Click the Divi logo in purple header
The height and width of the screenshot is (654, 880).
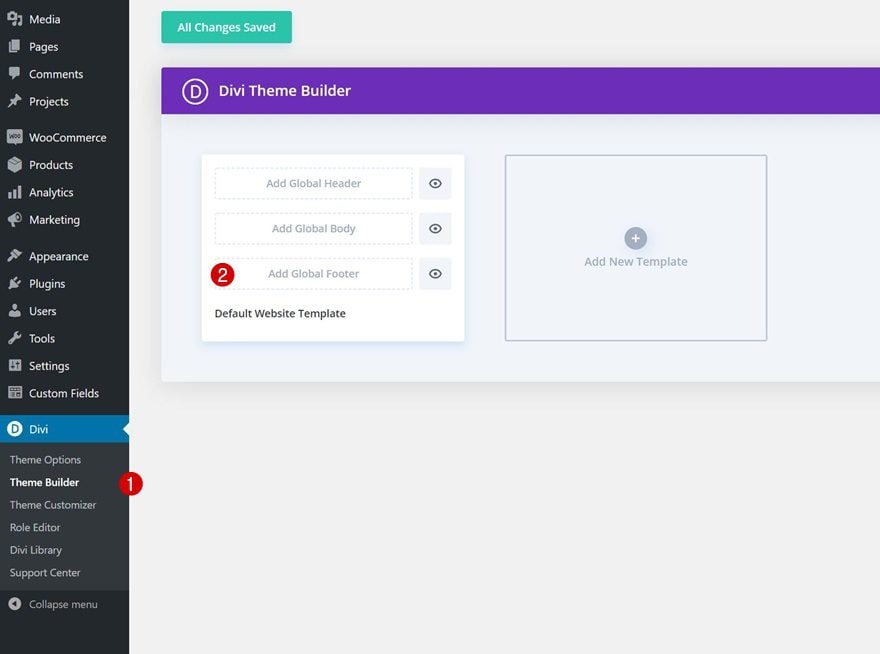tap(195, 91)
